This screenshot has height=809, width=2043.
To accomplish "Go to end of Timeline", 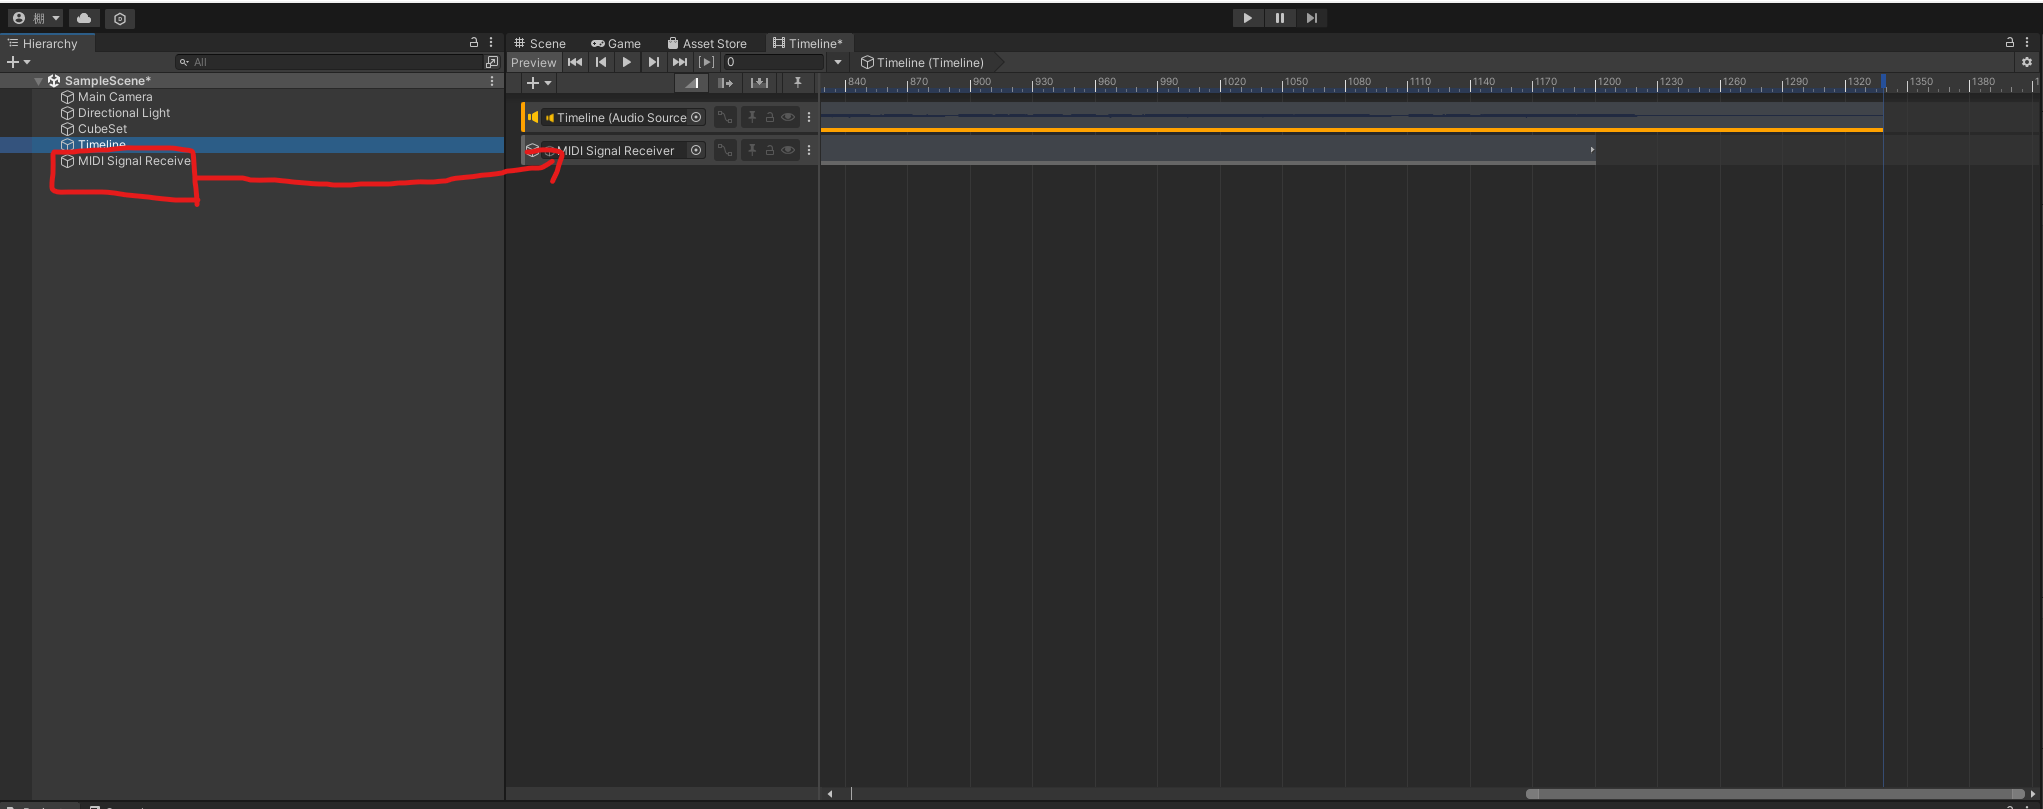I will tap(680, 62).
